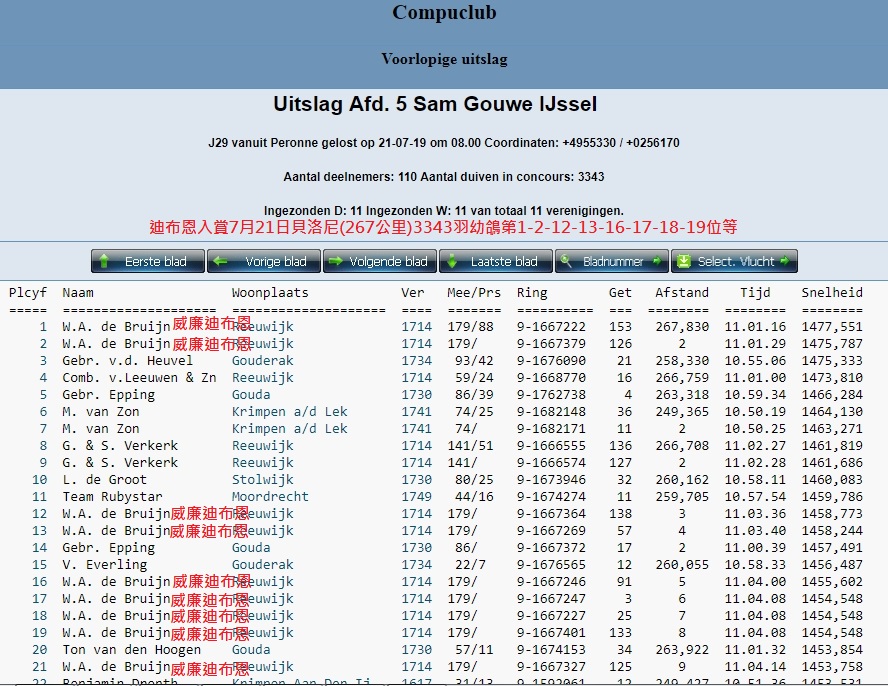Click ring number 9-1667379

click(x=551, y=344)
